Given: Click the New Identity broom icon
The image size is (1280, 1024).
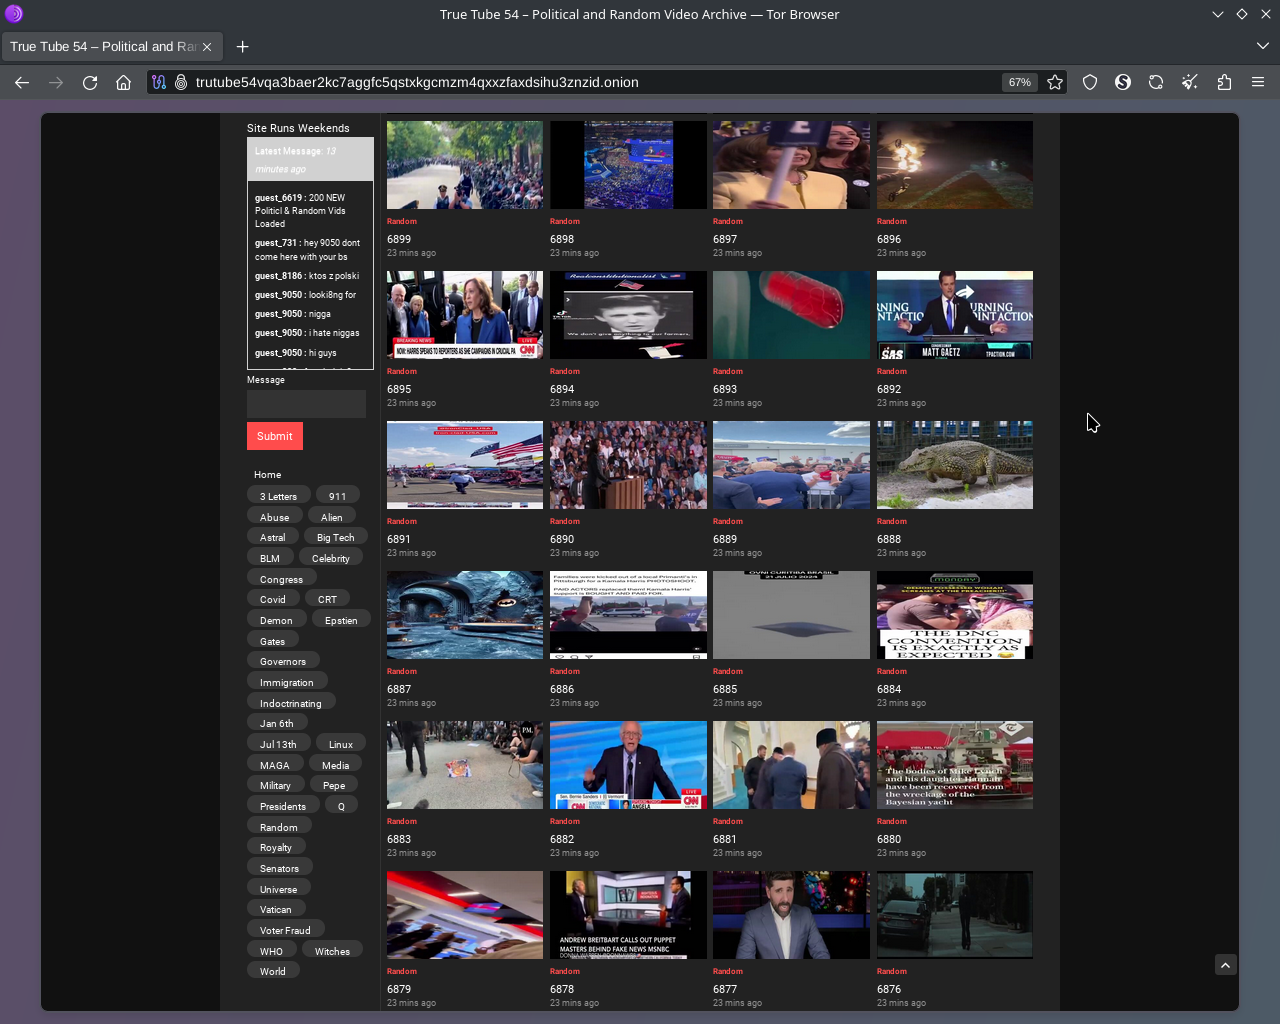Looking at the screenshot, I should pyautogui.click(x=1190, y=82).
